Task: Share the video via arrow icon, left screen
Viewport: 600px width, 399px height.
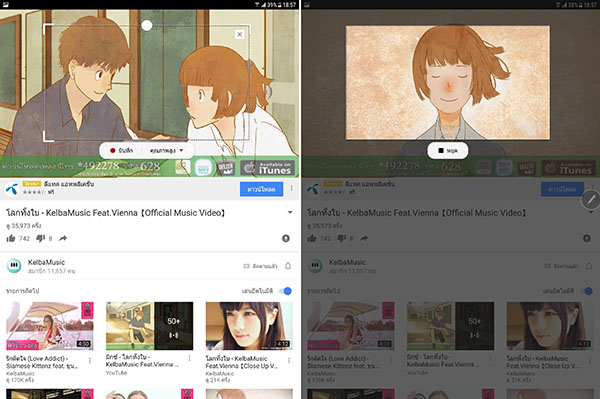Action: pyautogui.click(x=63, y=238)
